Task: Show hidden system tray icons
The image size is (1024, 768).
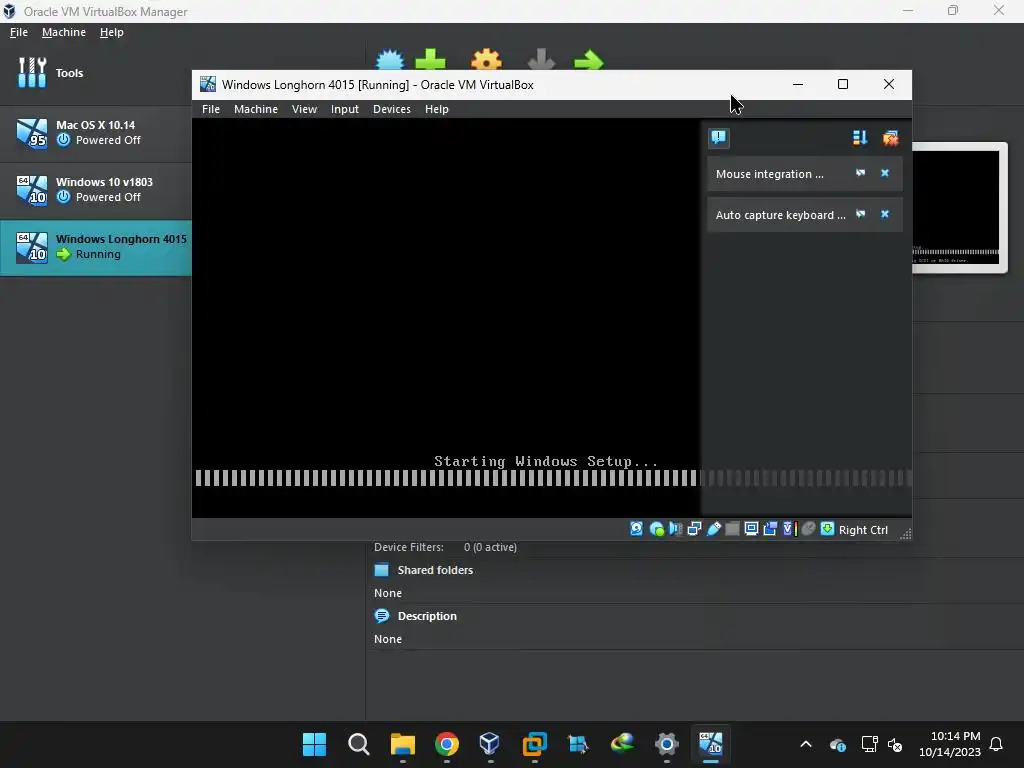Action: pyautogui.click(x=806, y=744)
